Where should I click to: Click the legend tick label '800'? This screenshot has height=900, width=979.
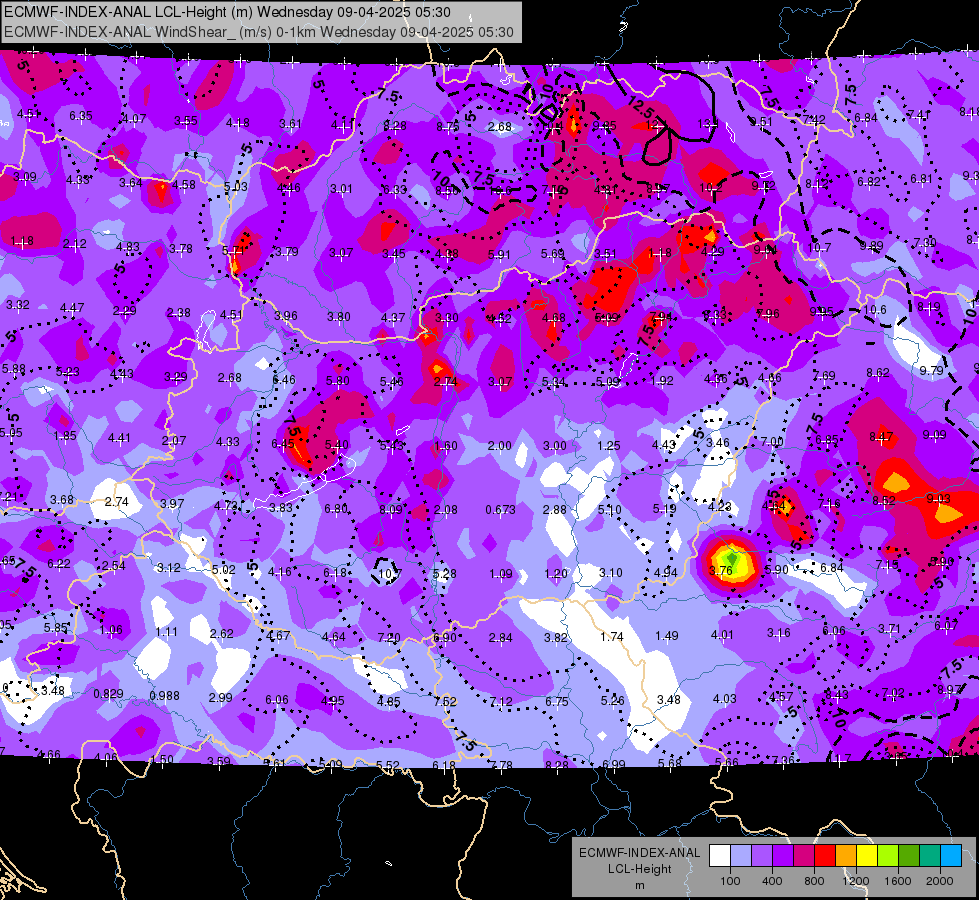click(814, 881)
